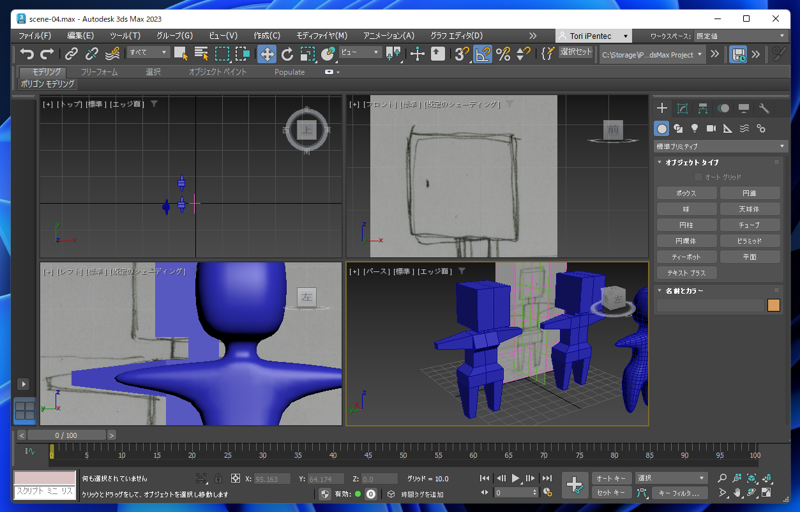800x512 pixels.
Task: Open the Modify panel tab icon
Action: [x=682, y=108]
